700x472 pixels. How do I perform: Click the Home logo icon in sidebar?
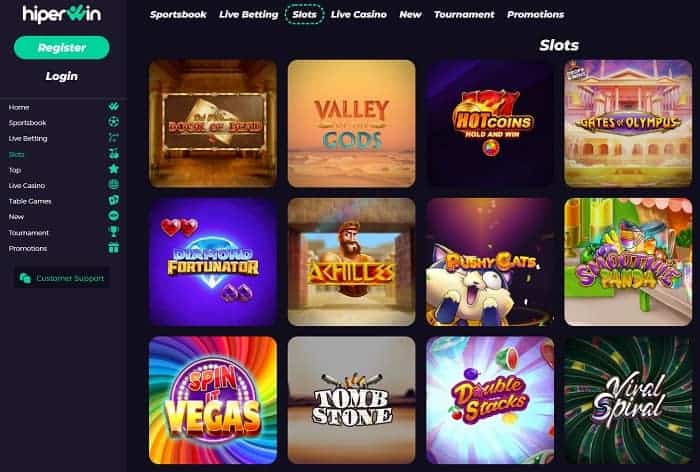tap(113, 106)
